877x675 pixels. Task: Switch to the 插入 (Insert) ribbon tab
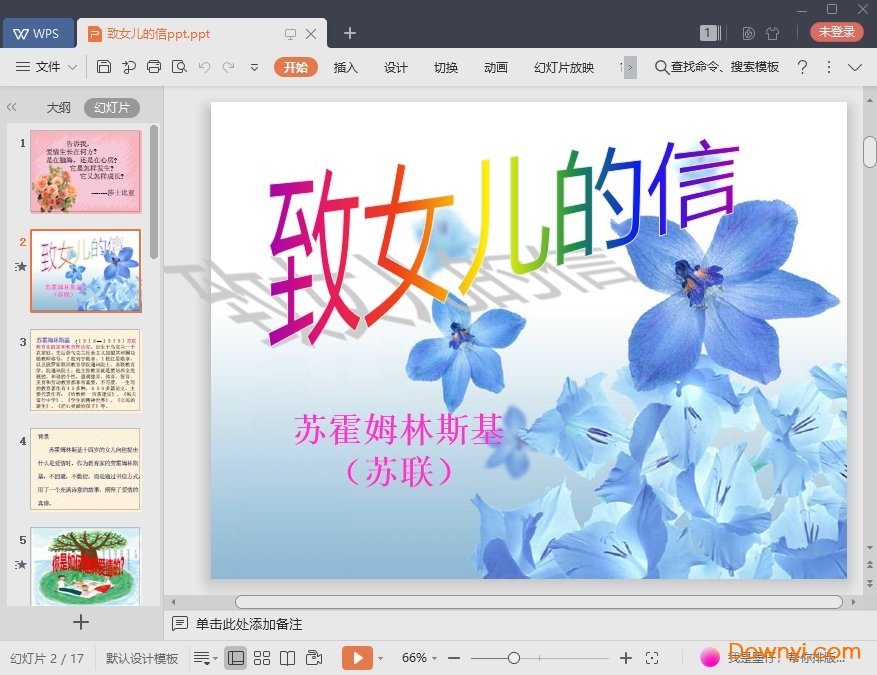[x=345, y=68]
